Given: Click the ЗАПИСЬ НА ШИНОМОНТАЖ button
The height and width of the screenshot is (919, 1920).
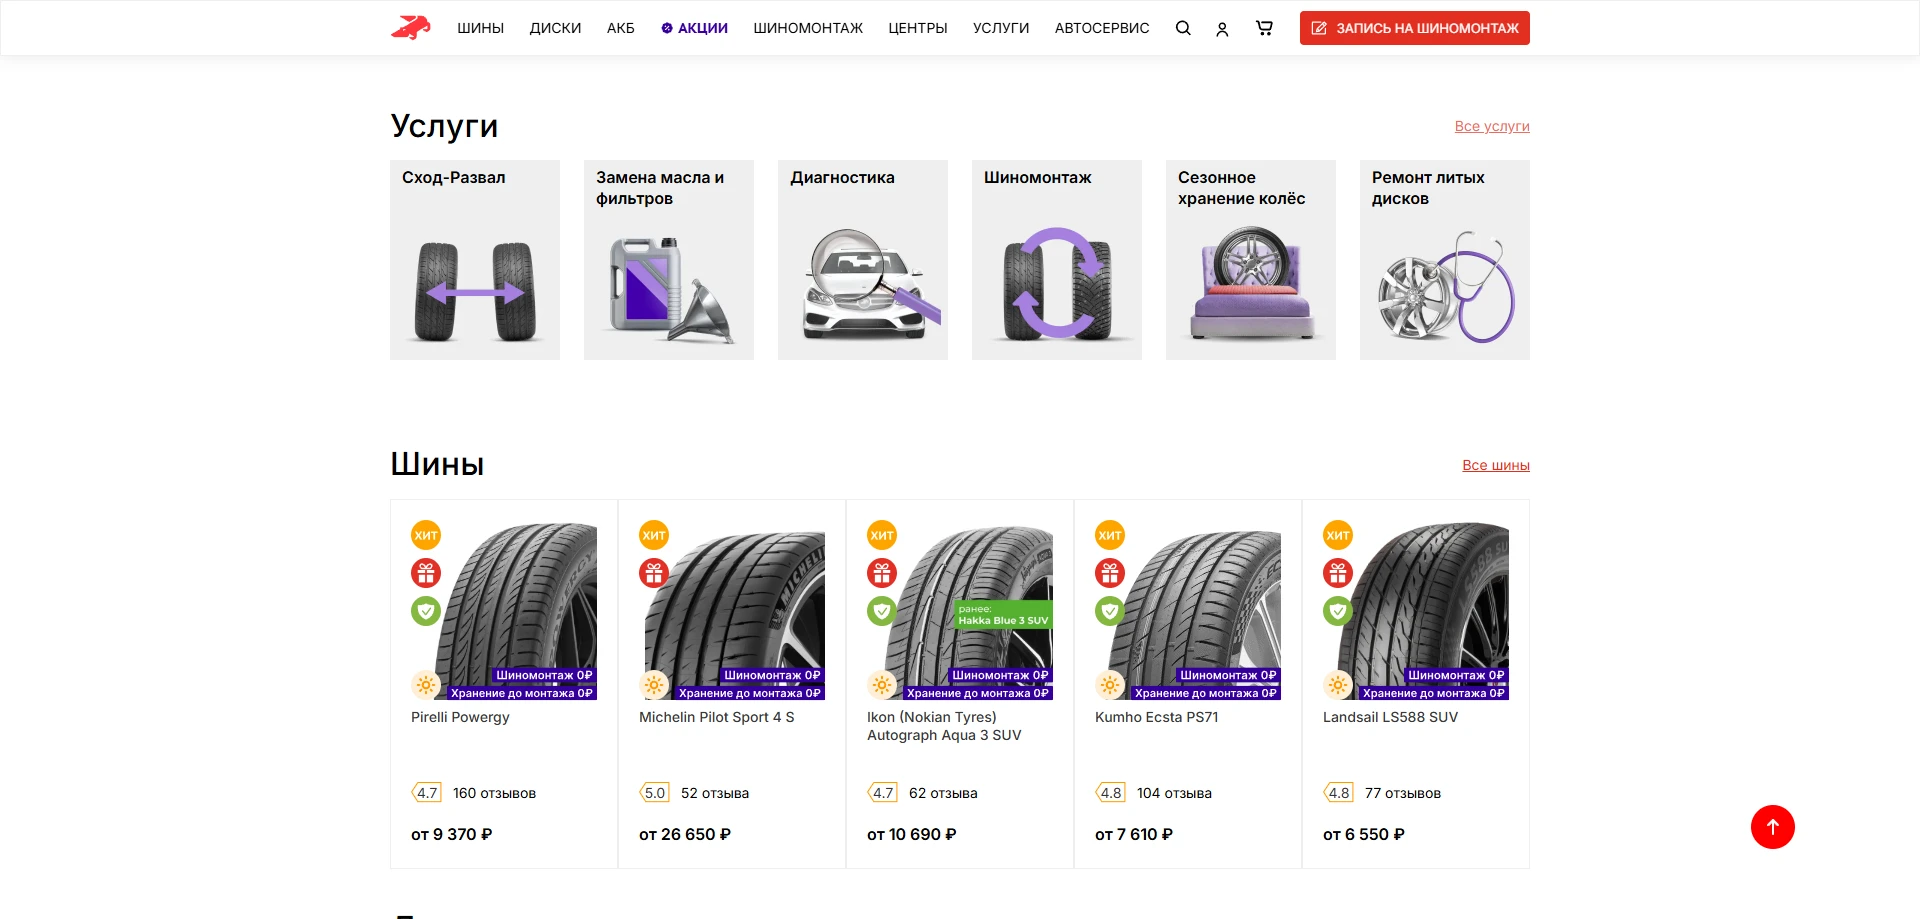Looking at the screenshot, I should (x=1415, y=28).
